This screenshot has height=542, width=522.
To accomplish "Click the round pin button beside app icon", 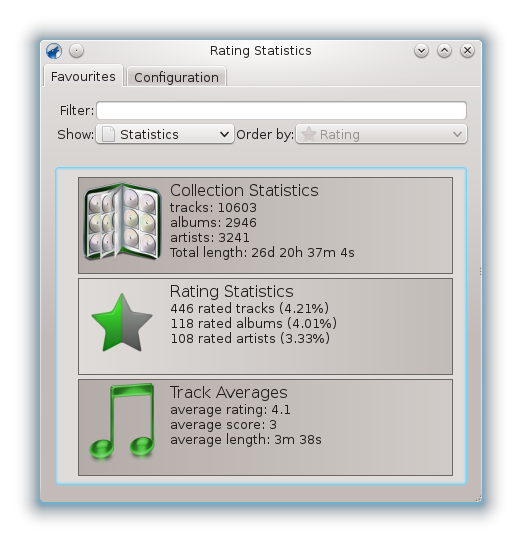I will [76, 51].
